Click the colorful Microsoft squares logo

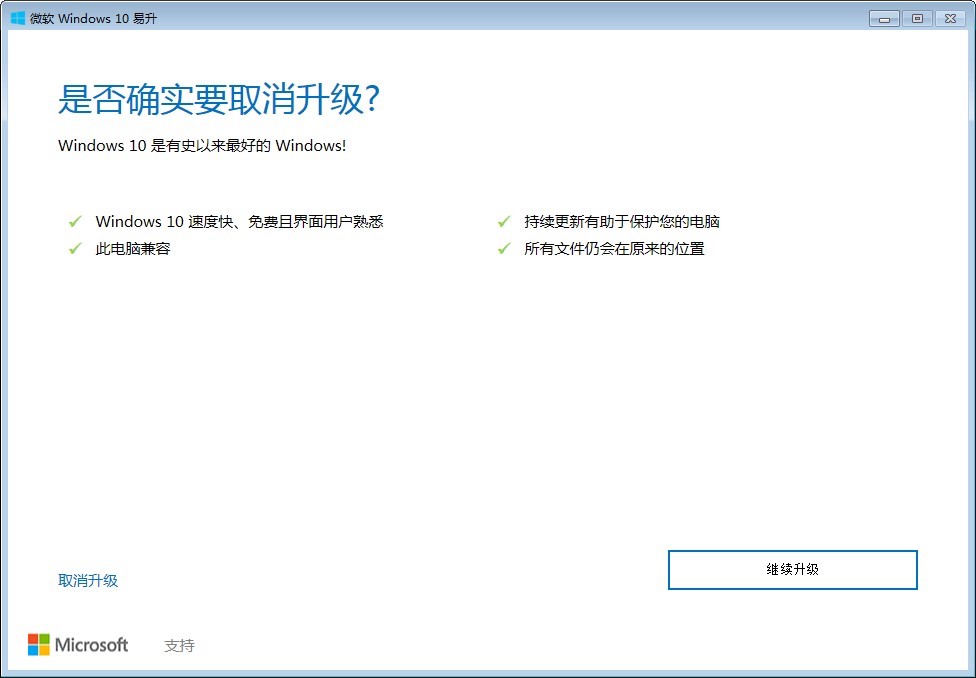click(40, 644)
